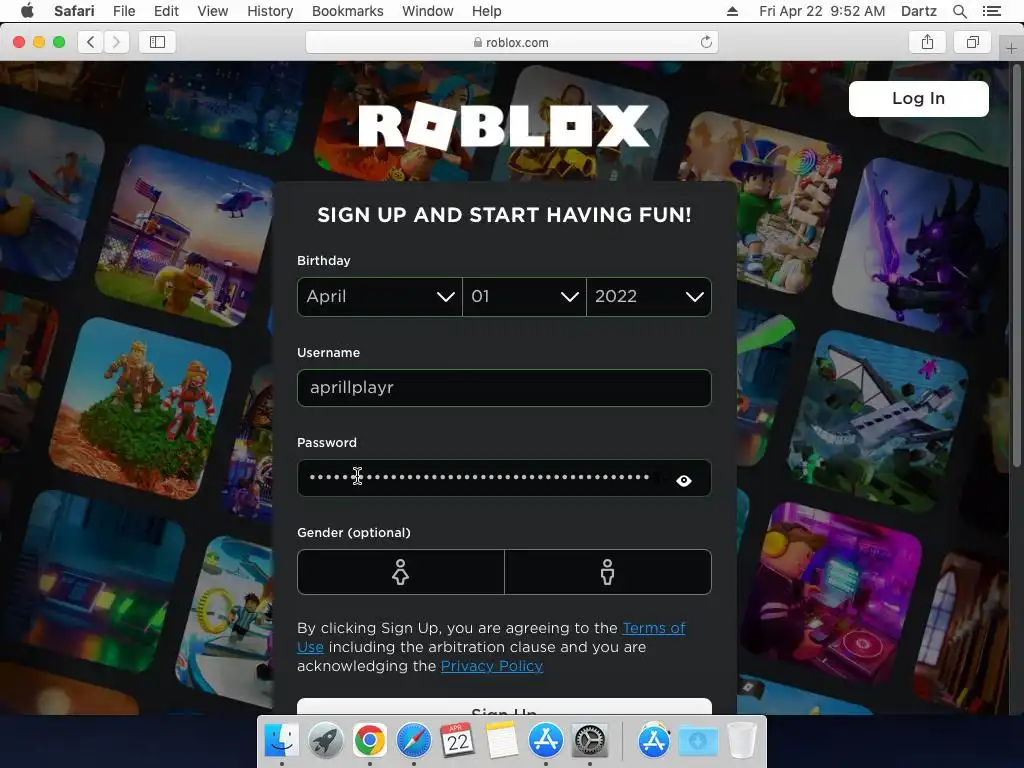
Task: Click the green island characters thumbnail
Action: click(140, 409)
